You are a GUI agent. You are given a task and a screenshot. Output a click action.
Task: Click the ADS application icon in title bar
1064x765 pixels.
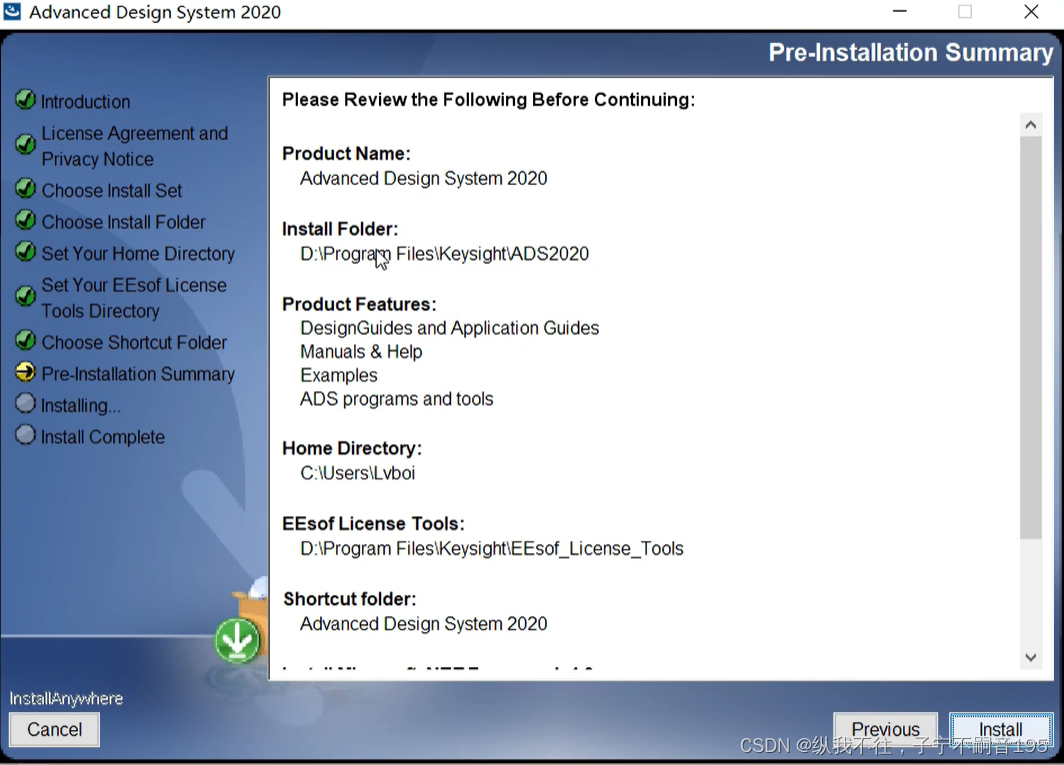pyautogui.click(x=12, y=12)
